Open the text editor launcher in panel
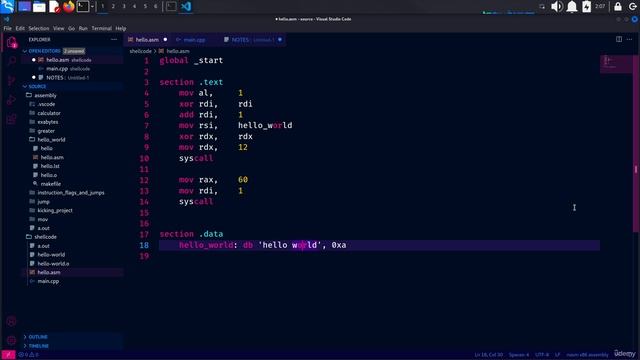Image resolution: width=640 pixels, height=360 pixels. pyautogui.click(x=54, y=7)
